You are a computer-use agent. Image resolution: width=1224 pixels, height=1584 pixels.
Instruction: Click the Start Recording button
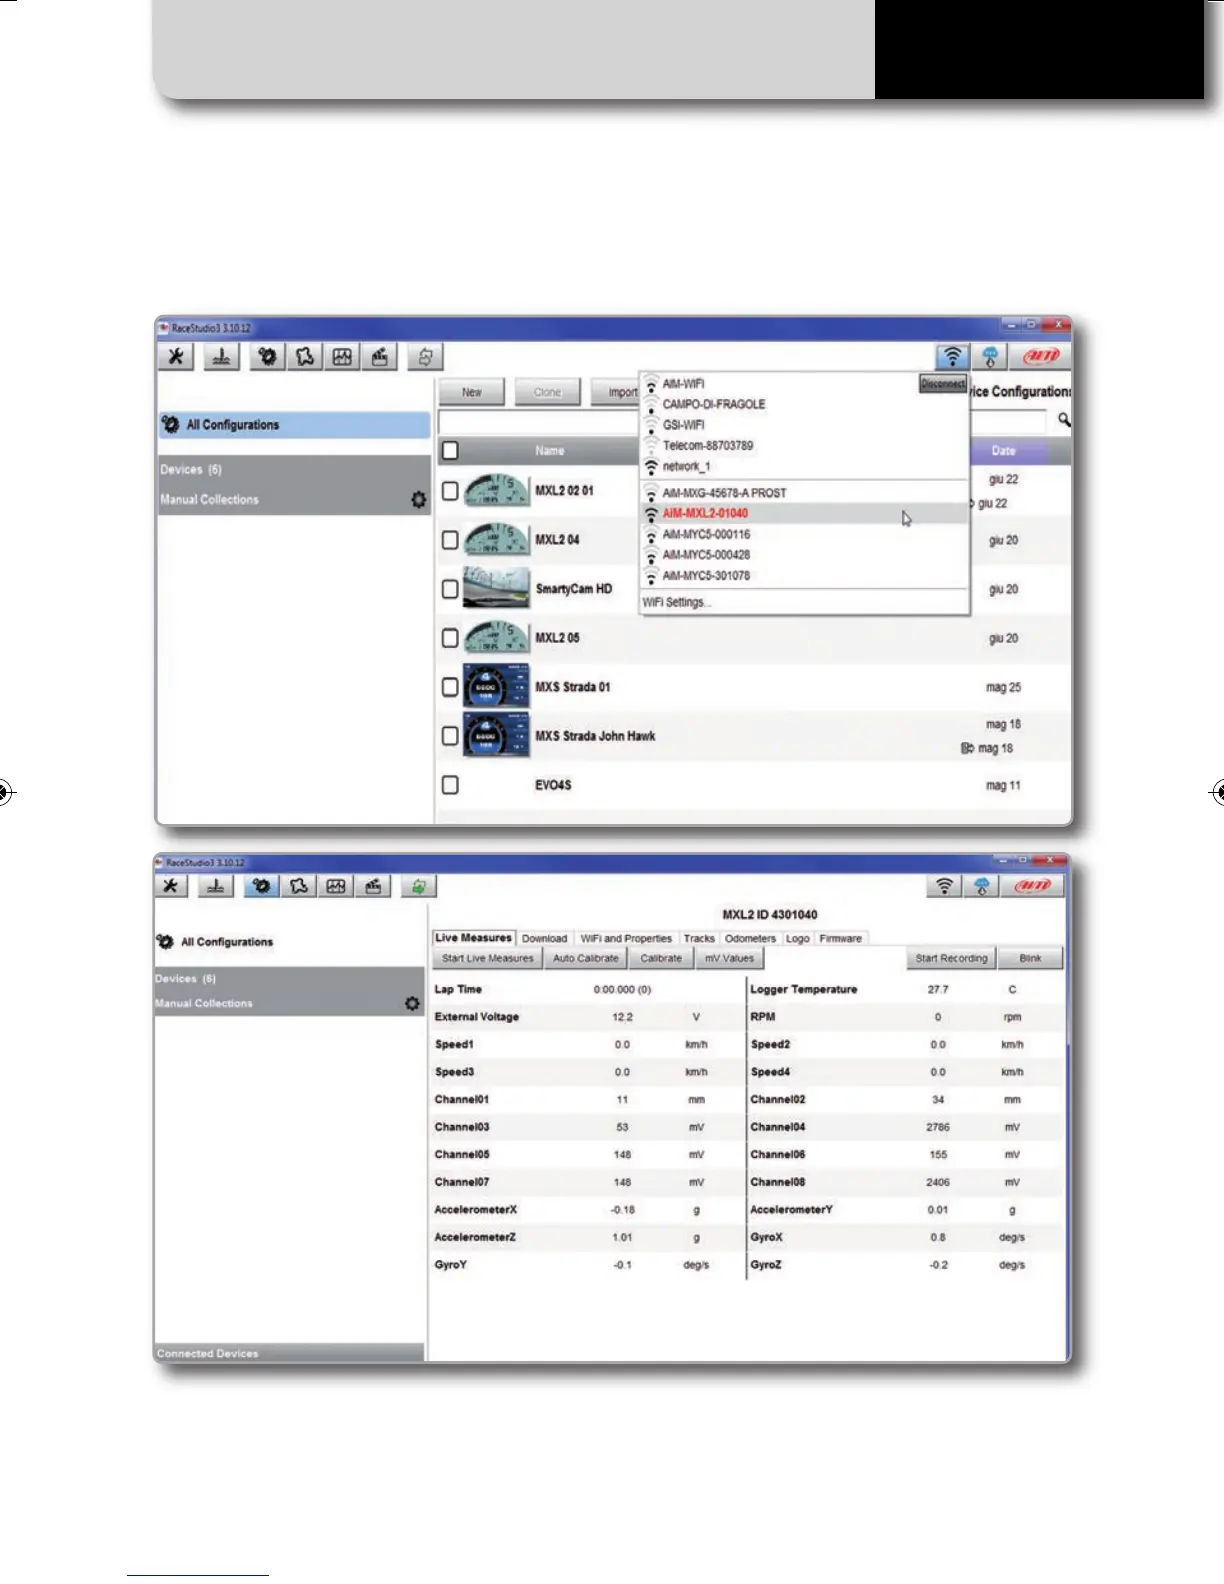click(951, 958)
